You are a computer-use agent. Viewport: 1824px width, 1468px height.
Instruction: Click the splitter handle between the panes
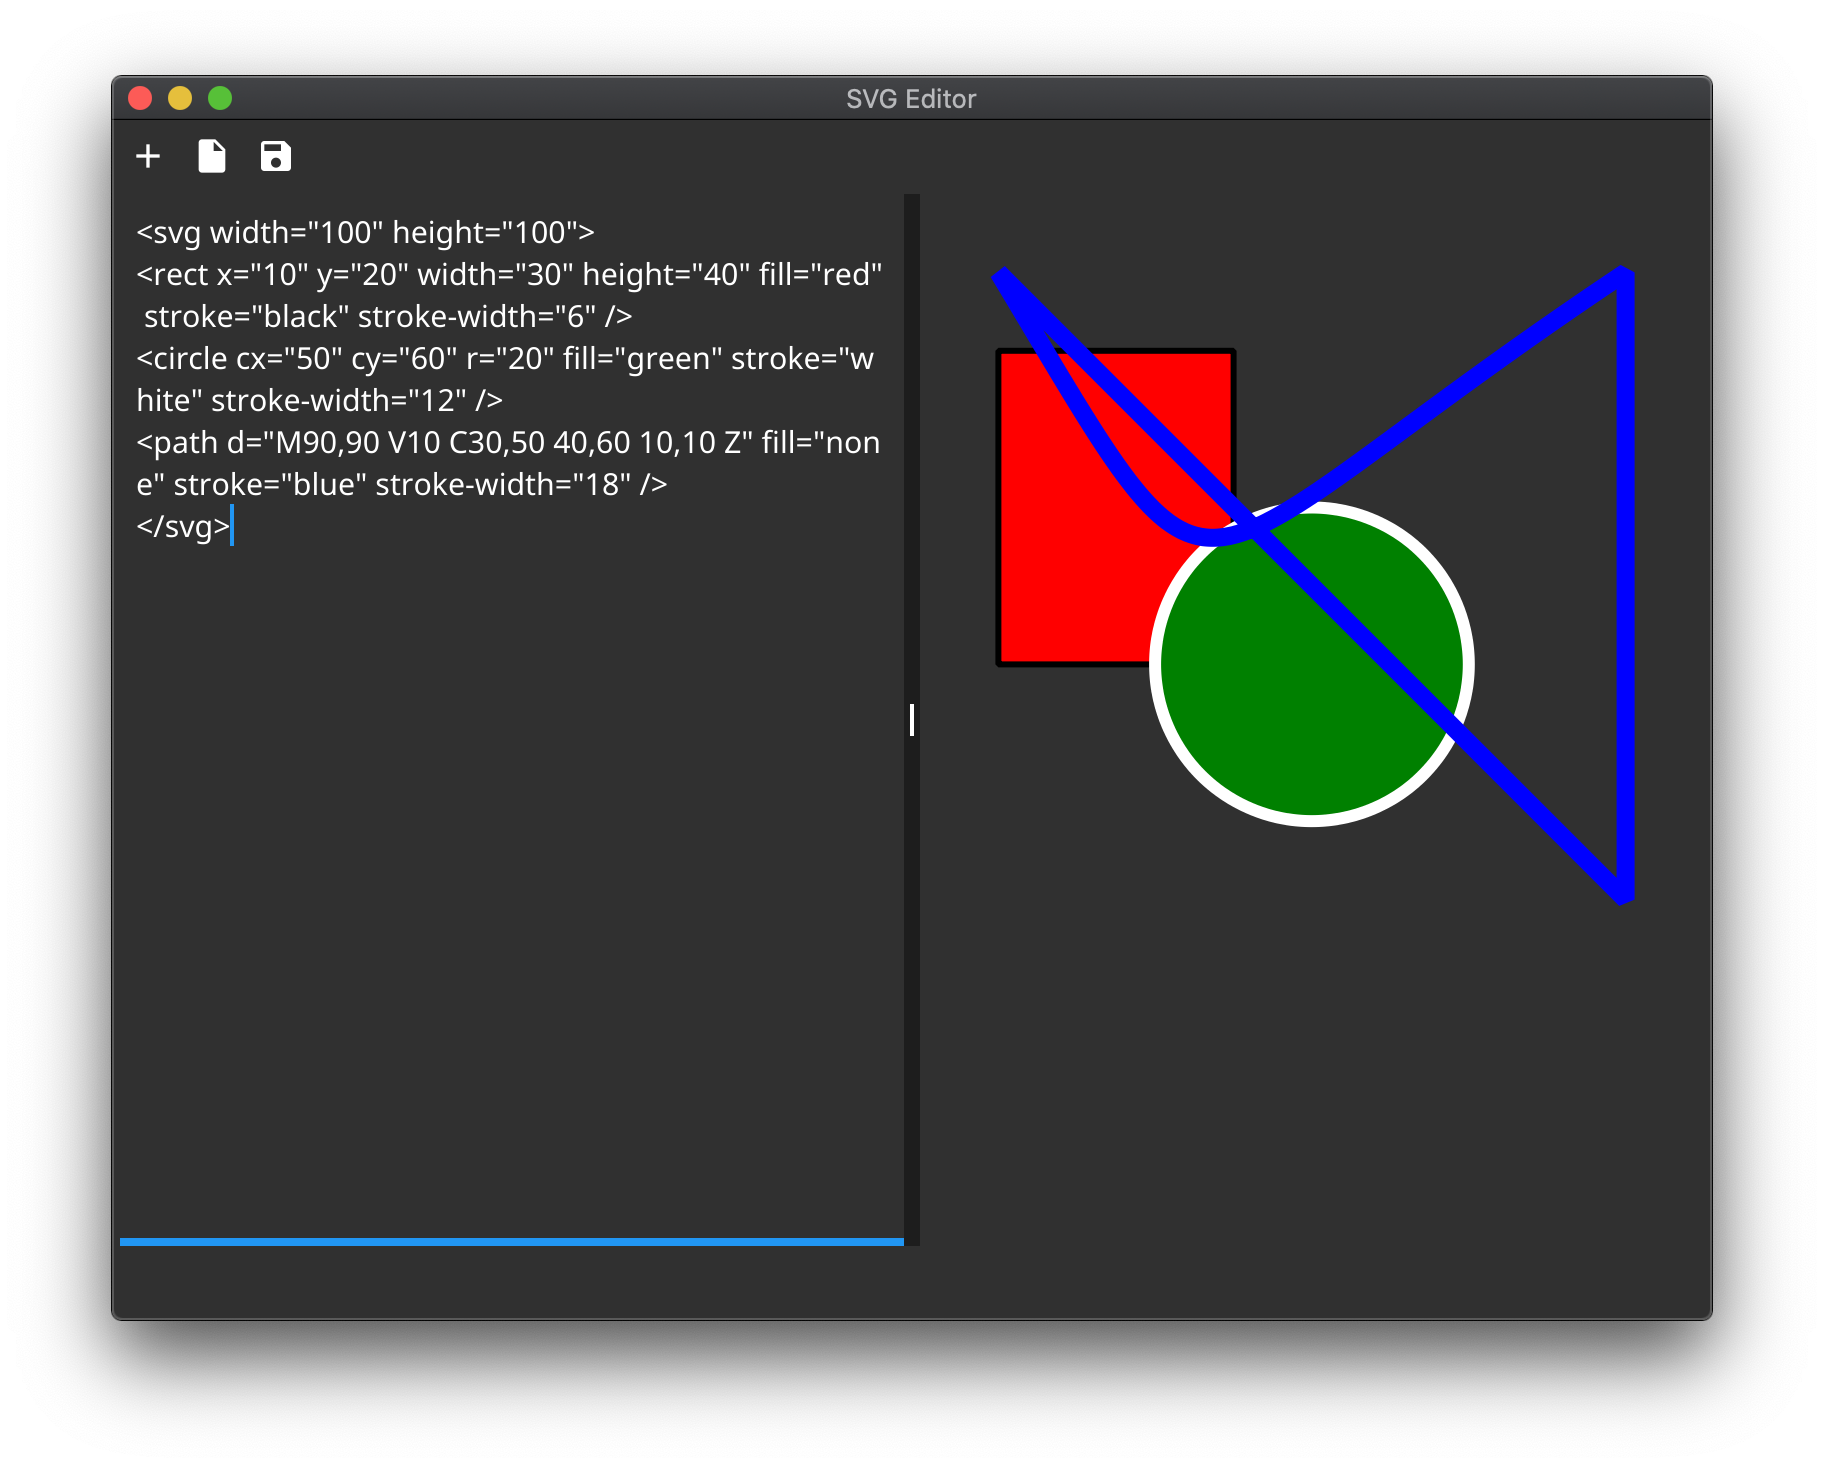(x=912, y=720)
